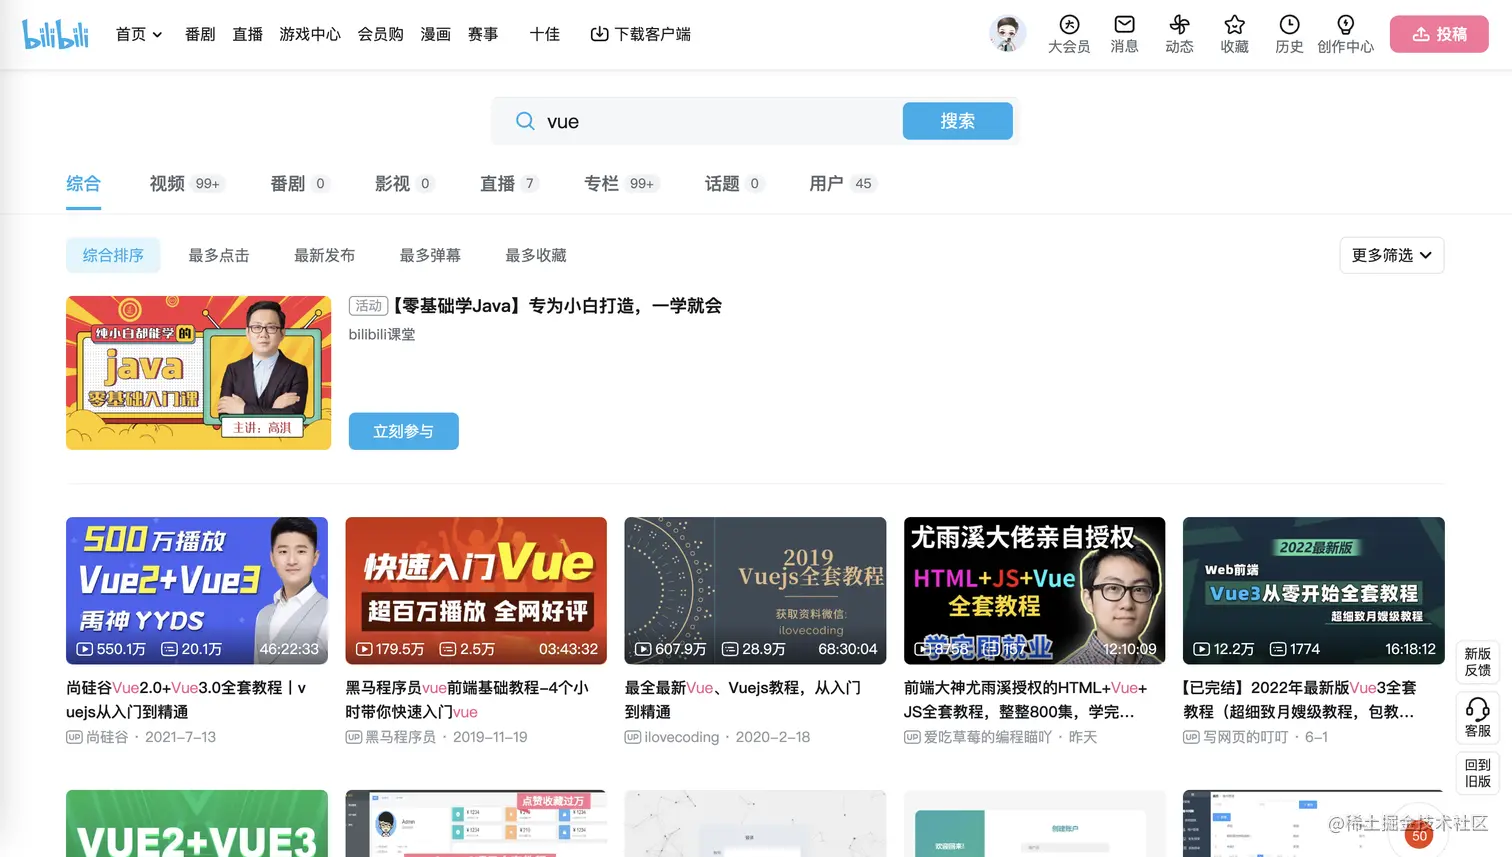Open 【已完结】2022年最新版Vue3全套 title
The width and height of the screenshot is (1512, 857).
click(1300, 700)
